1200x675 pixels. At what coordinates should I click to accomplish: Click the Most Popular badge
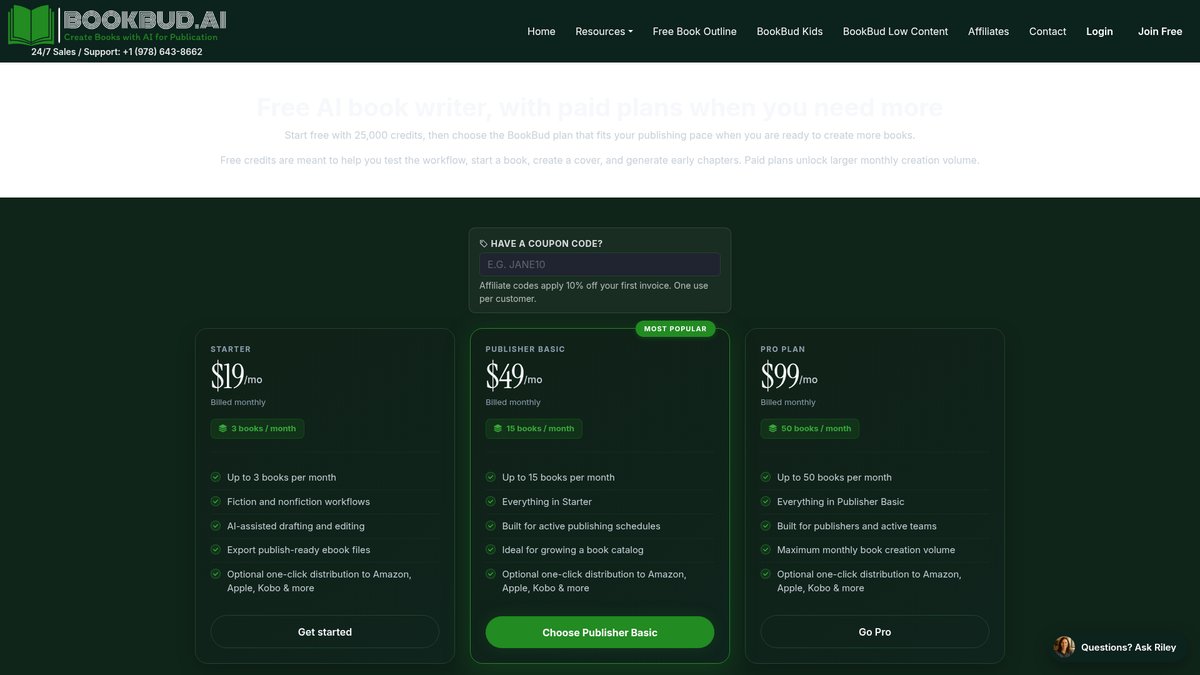pyautogui.click(x=675, y=329)
